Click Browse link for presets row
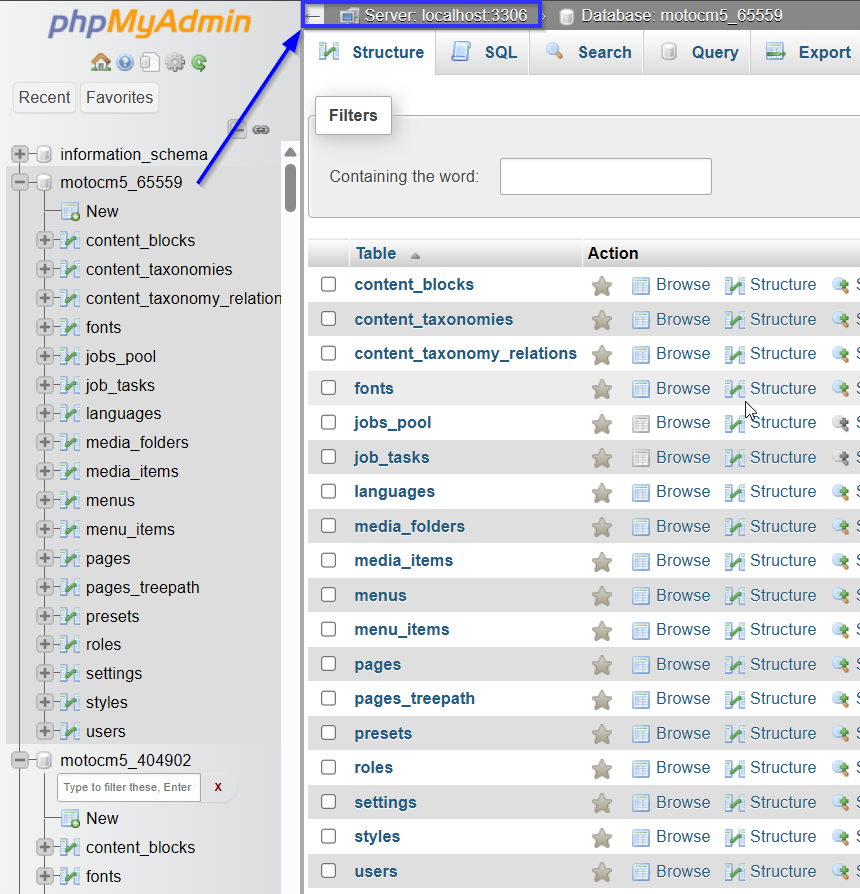Viewport: 860px width, 894px height. (x=683, y=733)
